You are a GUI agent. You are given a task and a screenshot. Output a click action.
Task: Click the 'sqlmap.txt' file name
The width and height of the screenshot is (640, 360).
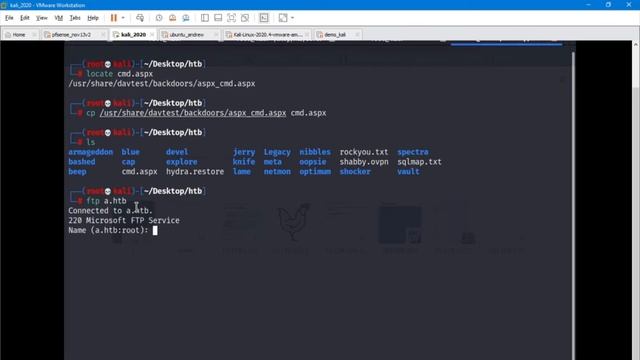click(x=419, y=162)
